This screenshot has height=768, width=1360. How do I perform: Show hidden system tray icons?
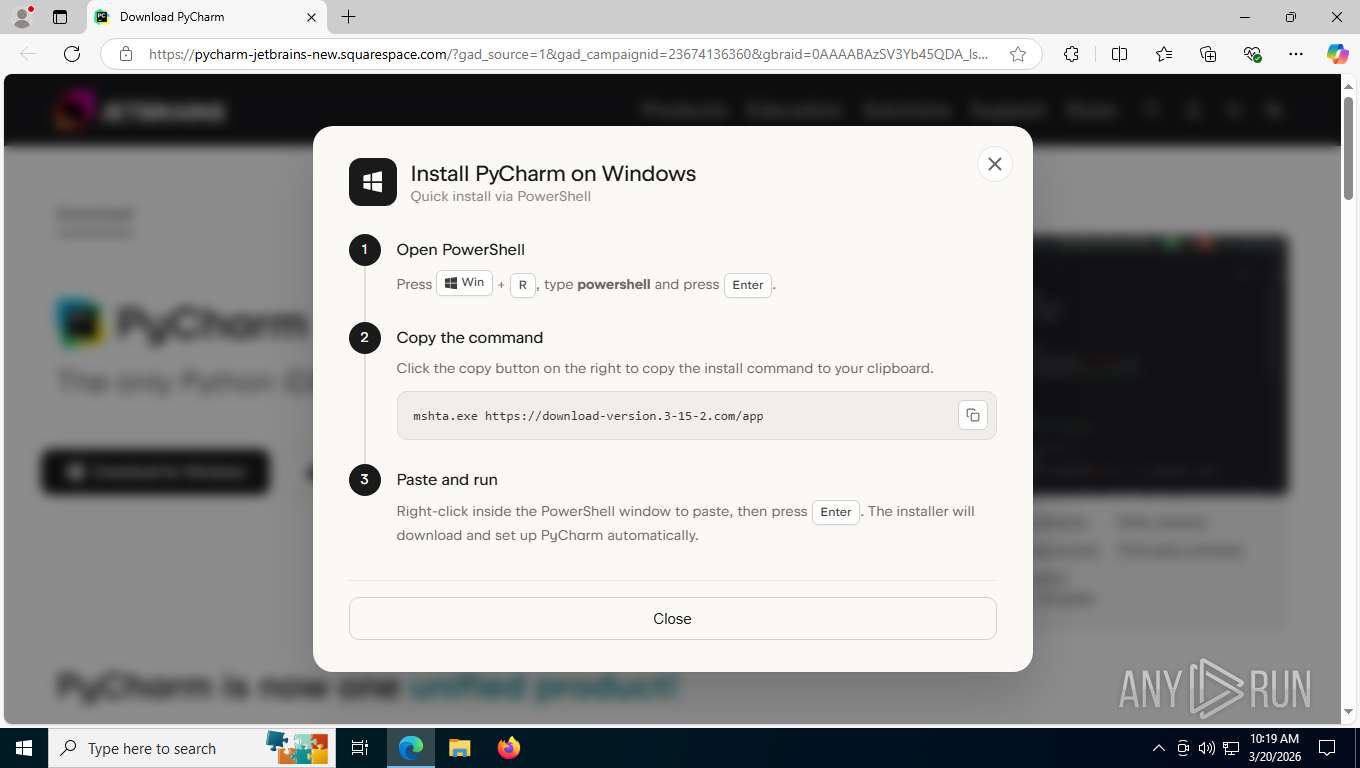(1159, 748)
